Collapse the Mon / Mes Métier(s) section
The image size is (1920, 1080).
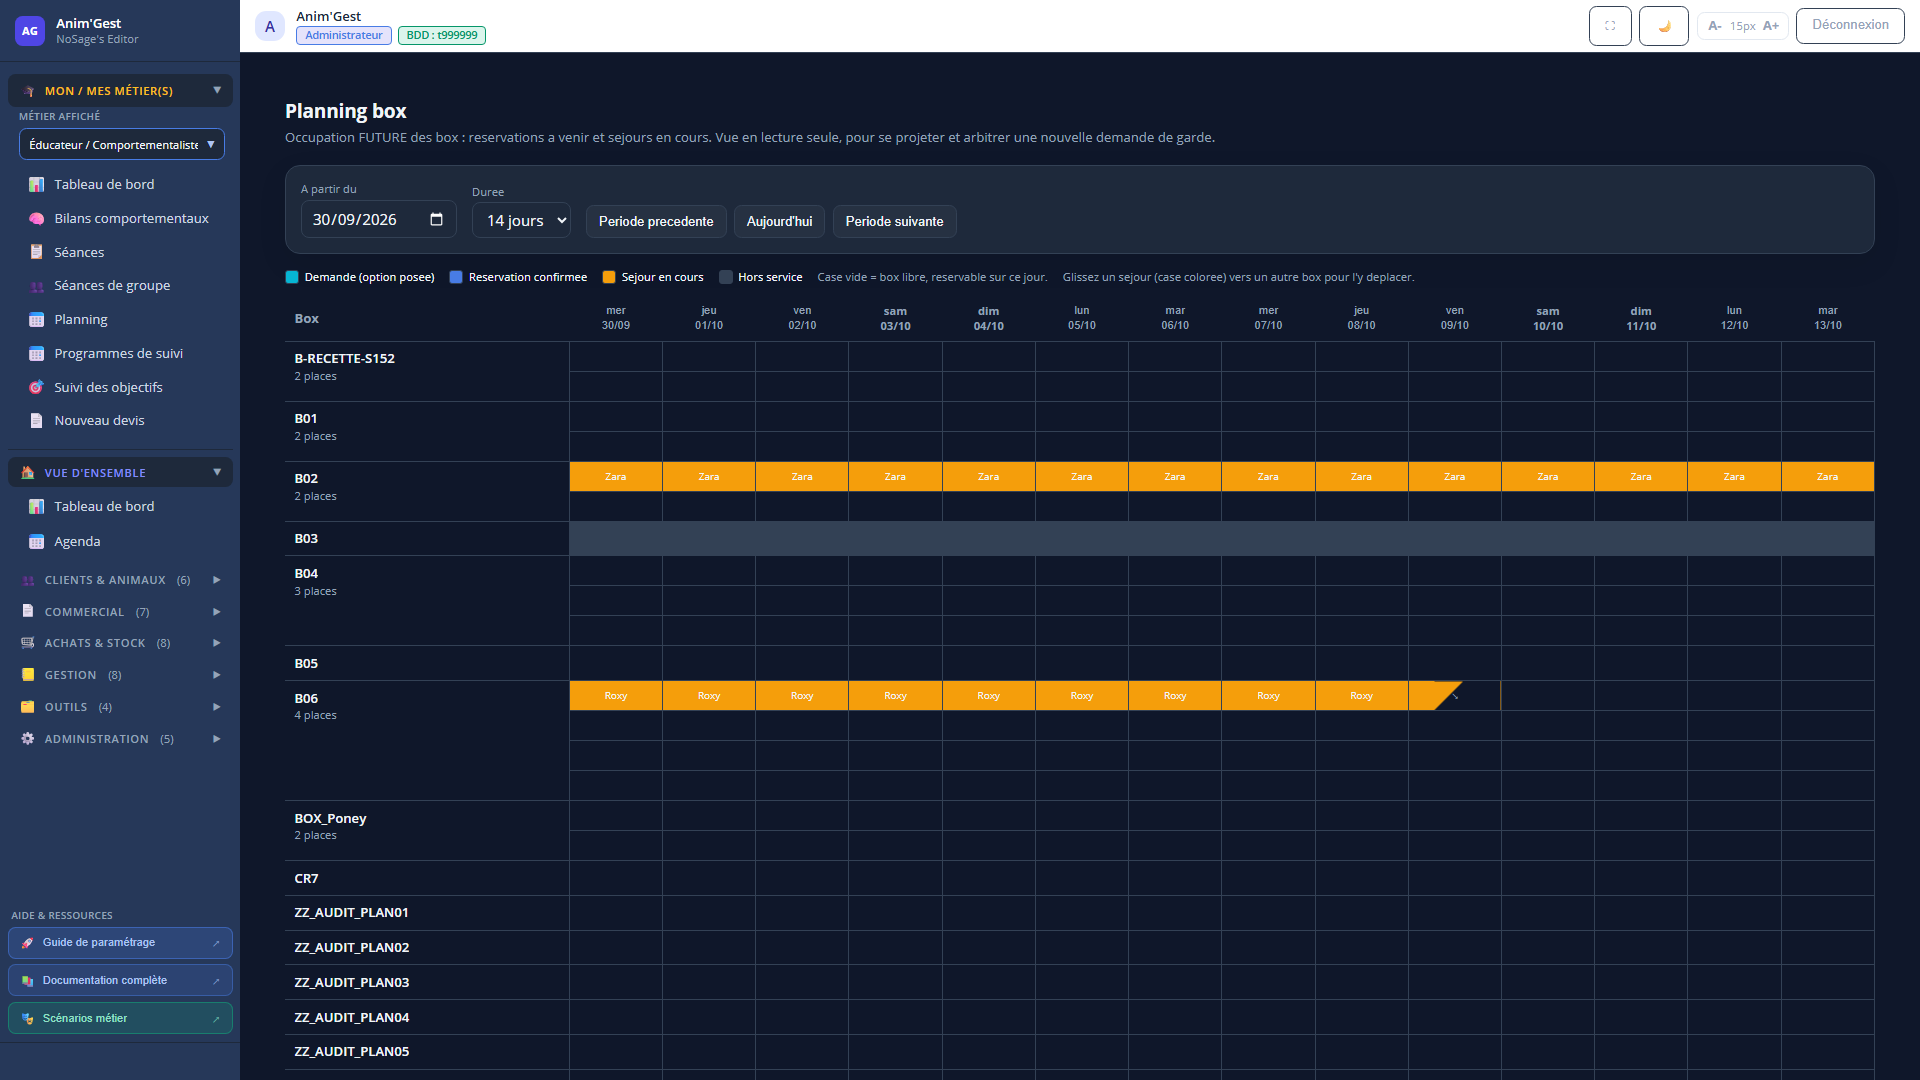coord(120,91)
